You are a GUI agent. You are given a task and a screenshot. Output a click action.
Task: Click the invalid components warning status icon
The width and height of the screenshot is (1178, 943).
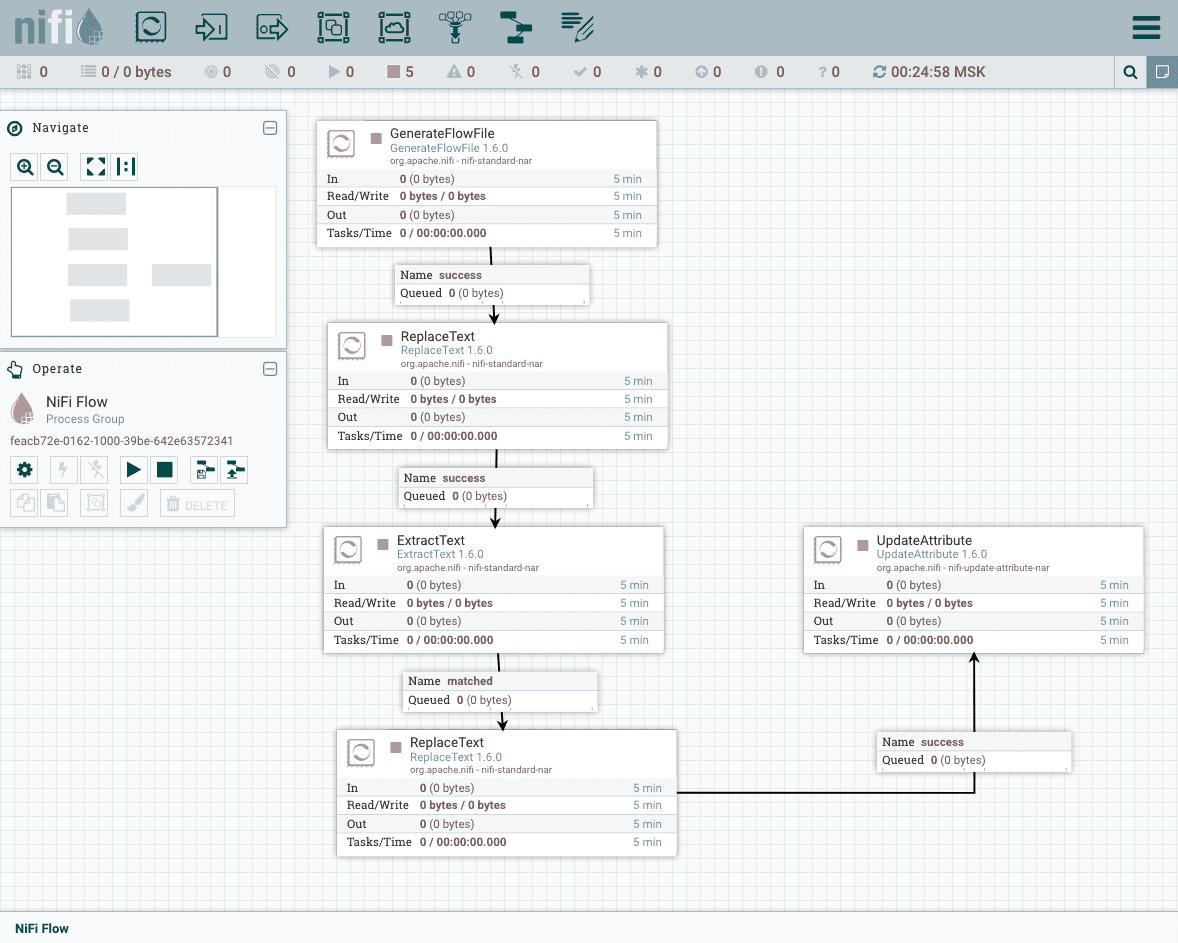[x=454, y=72]
